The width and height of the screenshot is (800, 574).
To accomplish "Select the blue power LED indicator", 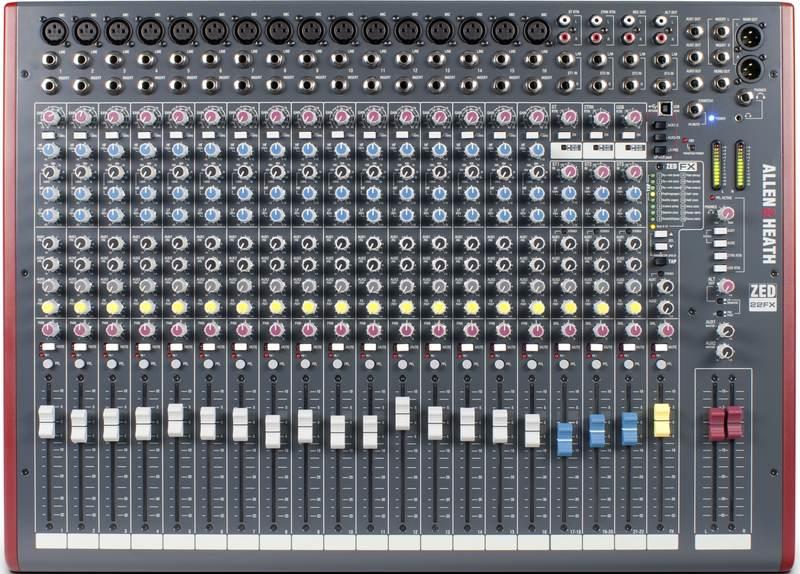I will [711, 118].
